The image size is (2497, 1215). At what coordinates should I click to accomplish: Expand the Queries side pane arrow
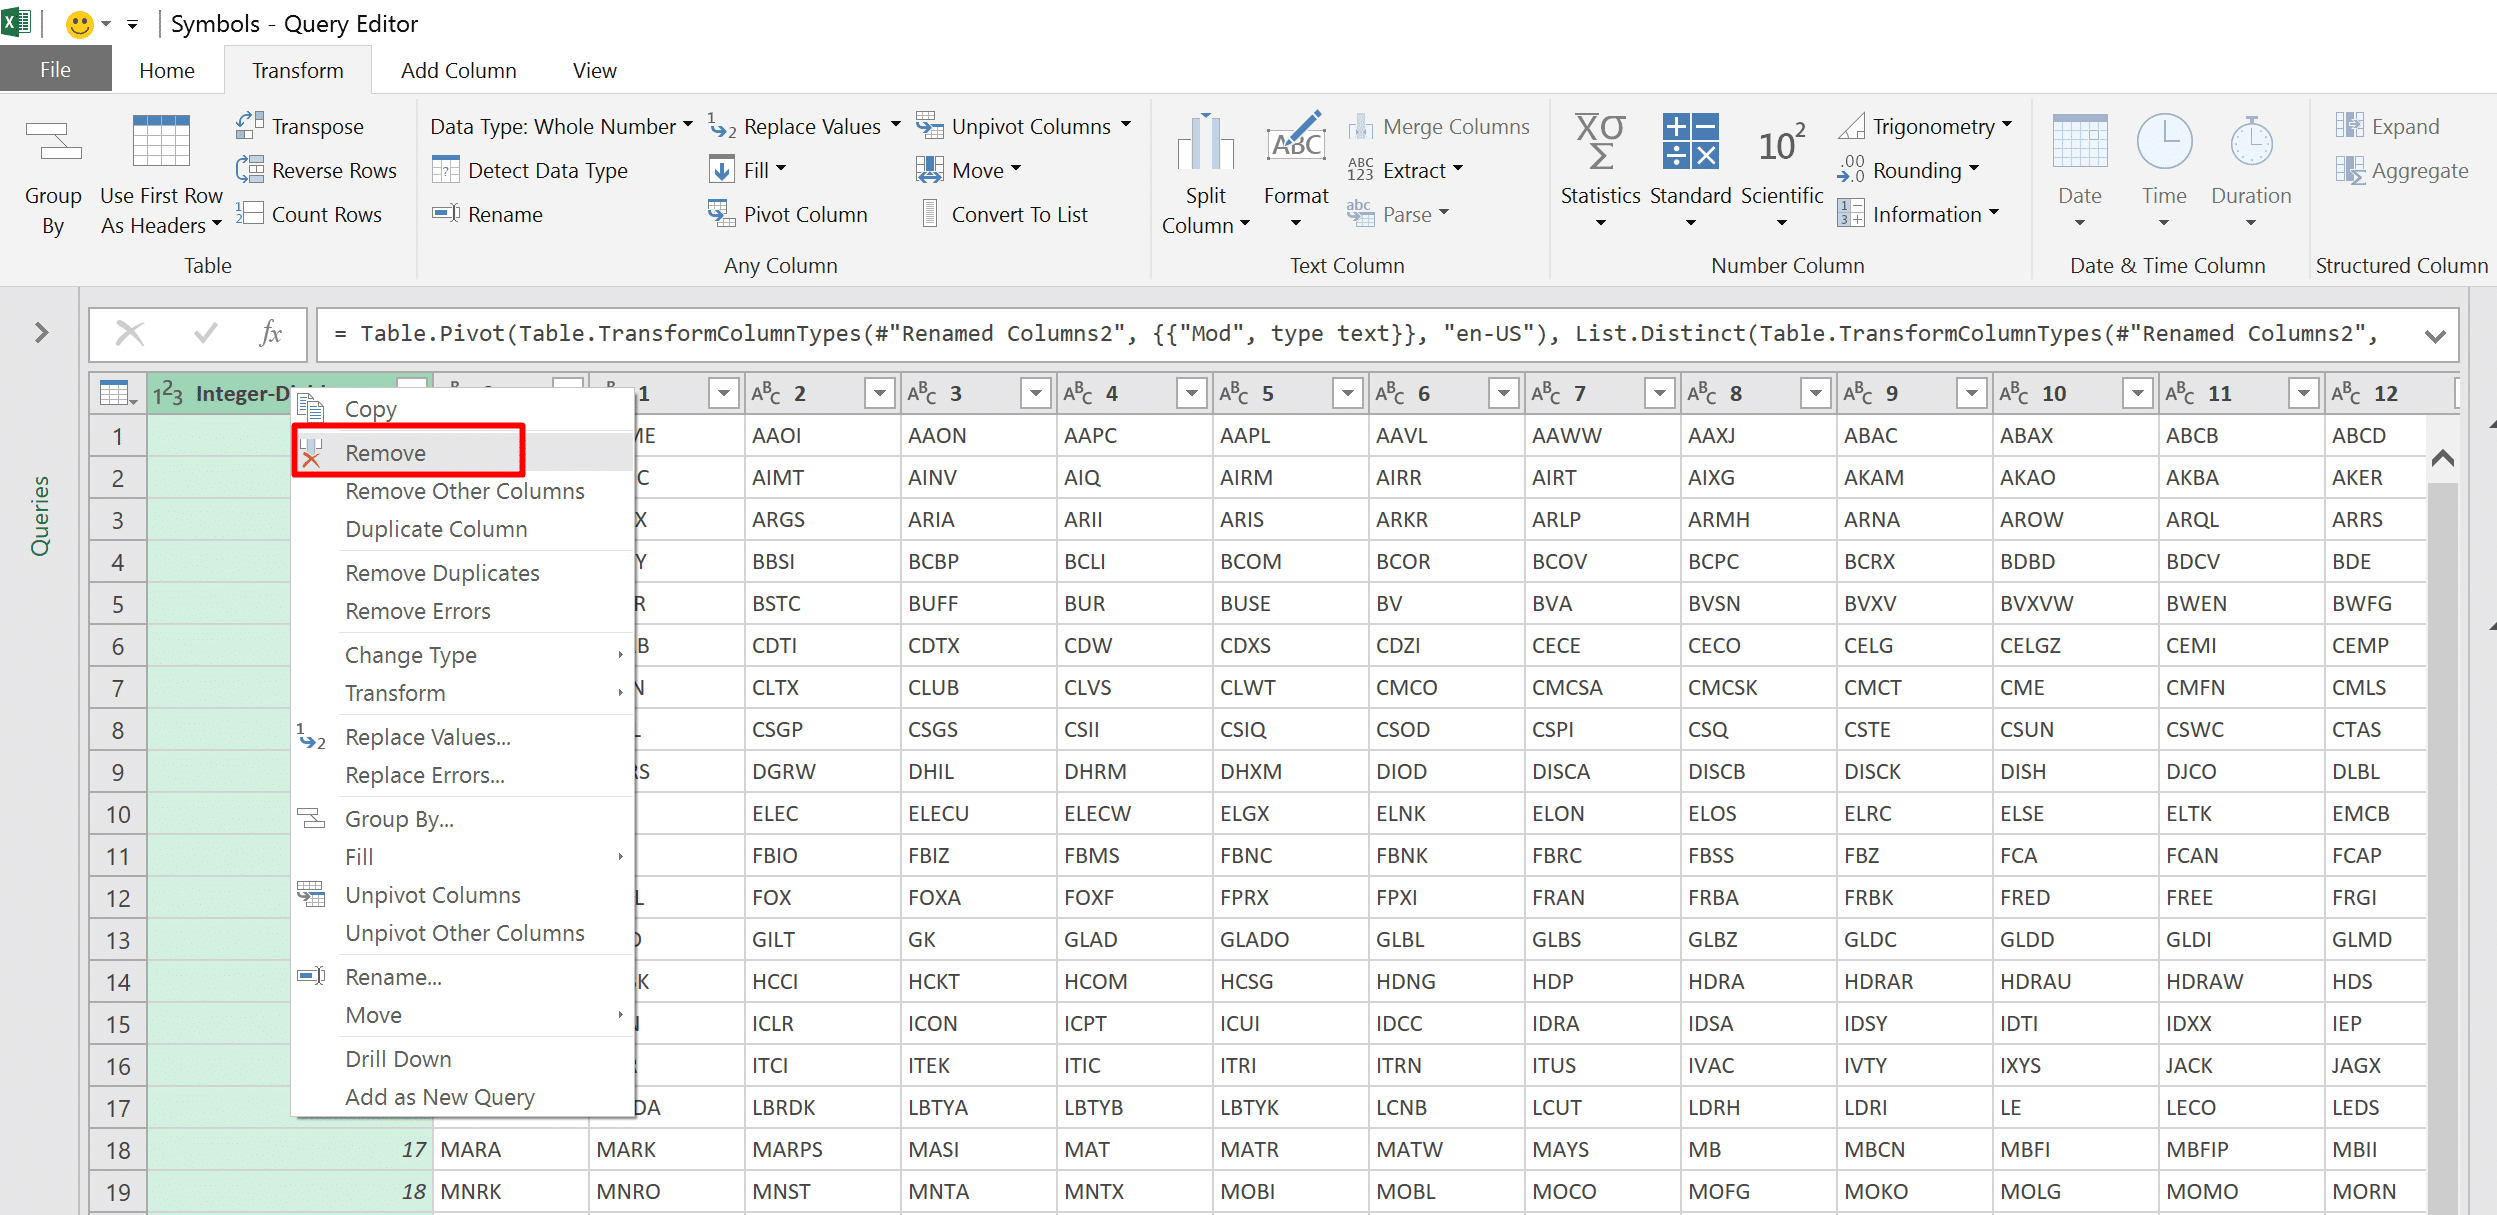(41, 333)
